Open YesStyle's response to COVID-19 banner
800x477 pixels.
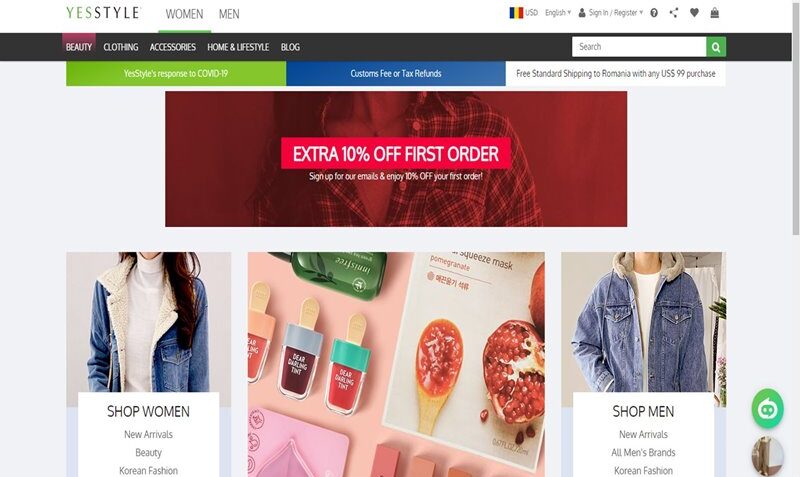coord(176,73)
